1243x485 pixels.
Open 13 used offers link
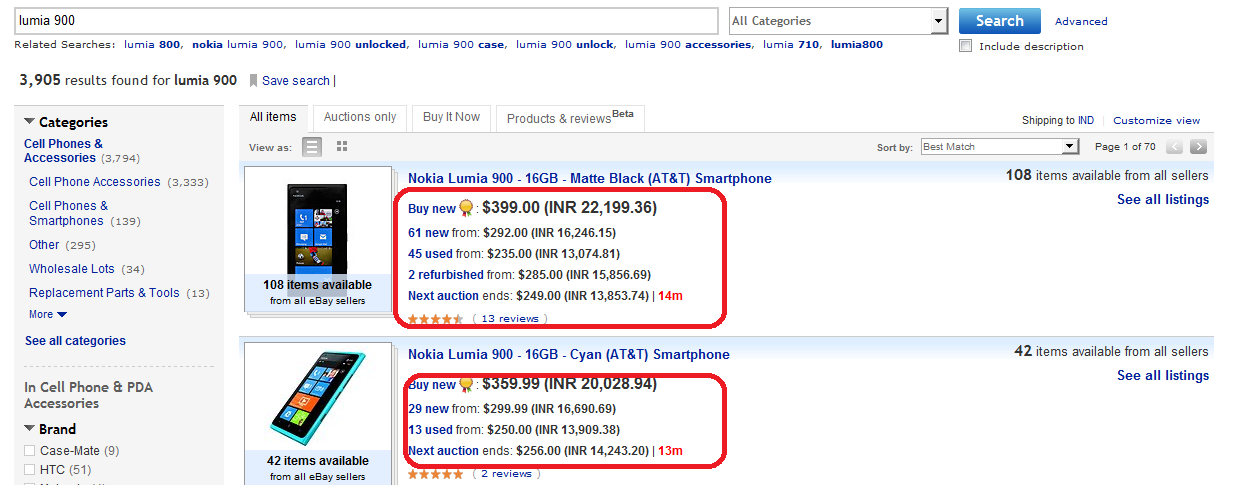point(430,430)
